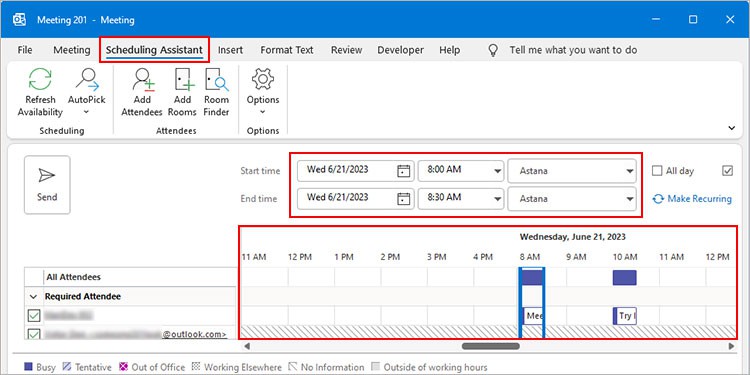Open the end time zone Astana dropdown
Viewport: 750px width, 375px height.
pyautogui.click(x=630, y=199)
